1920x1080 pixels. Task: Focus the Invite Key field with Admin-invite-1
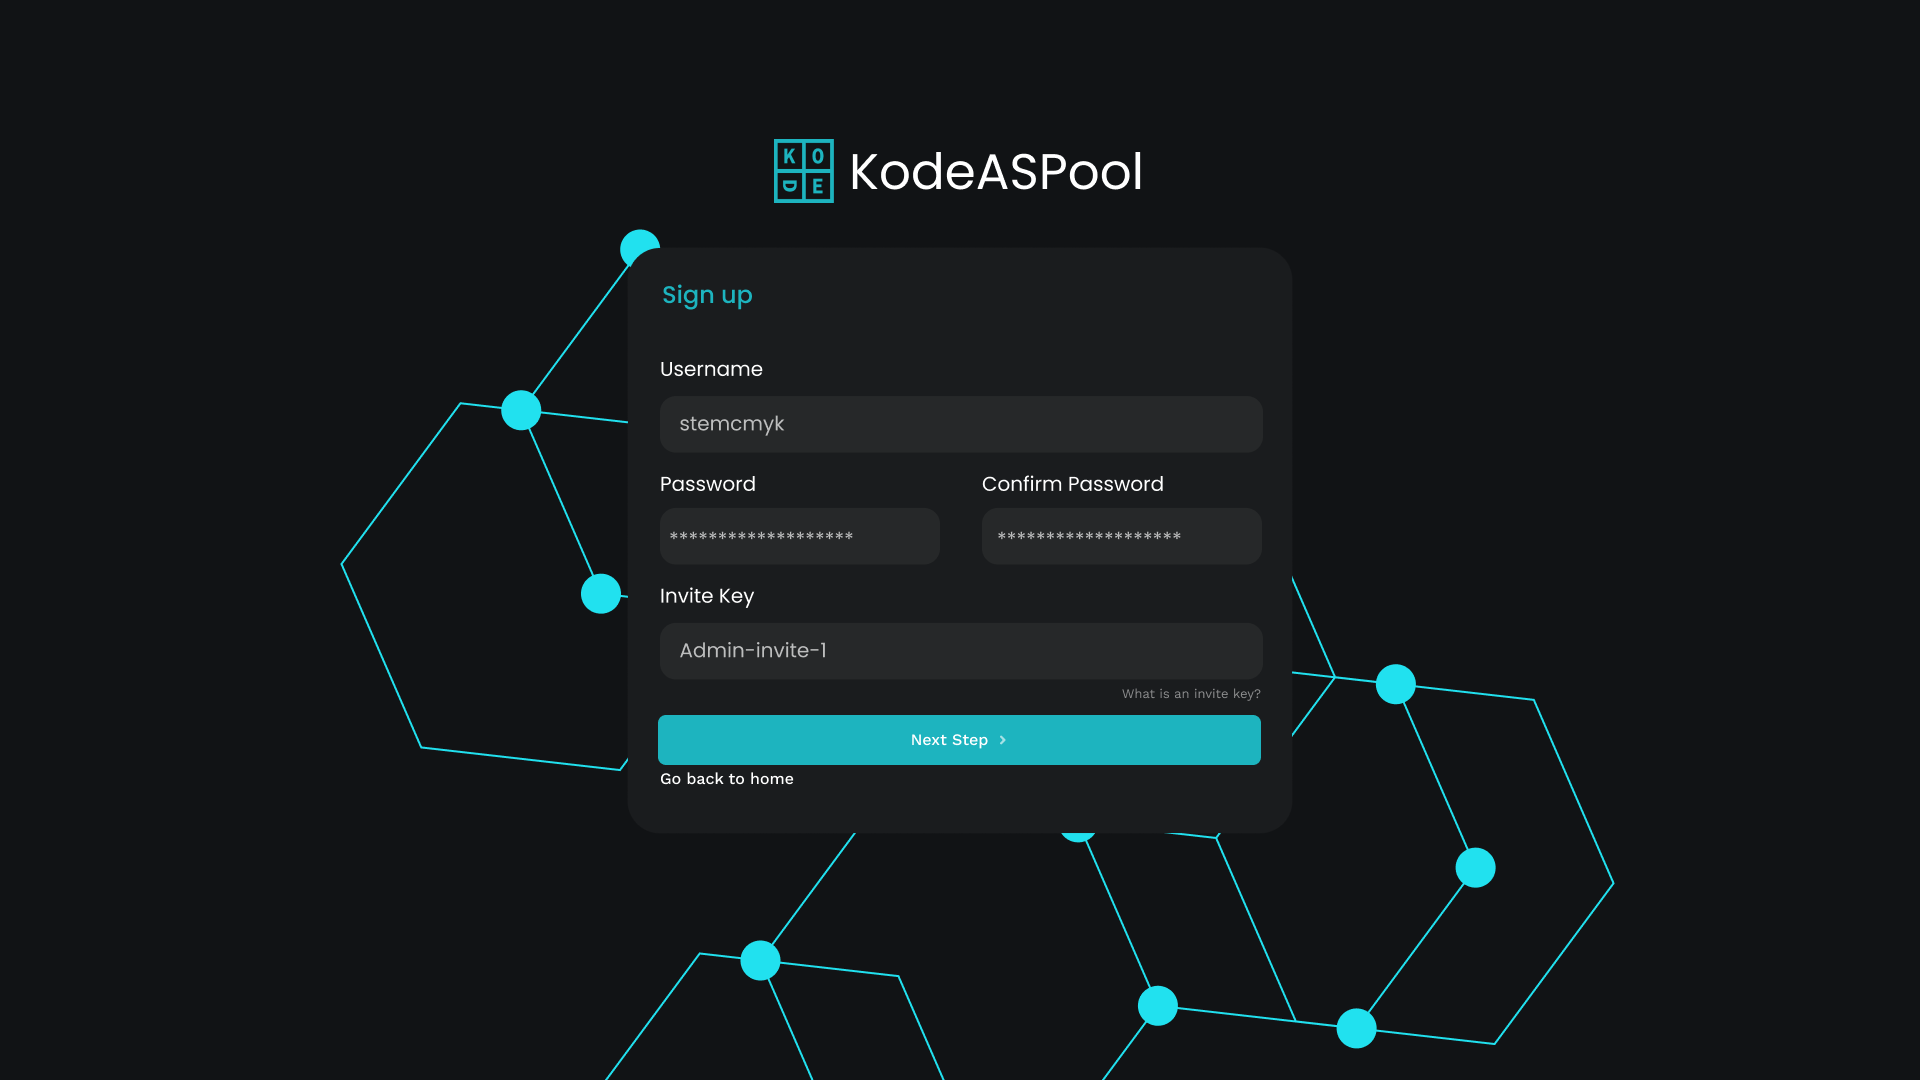(x=960, y=651)
